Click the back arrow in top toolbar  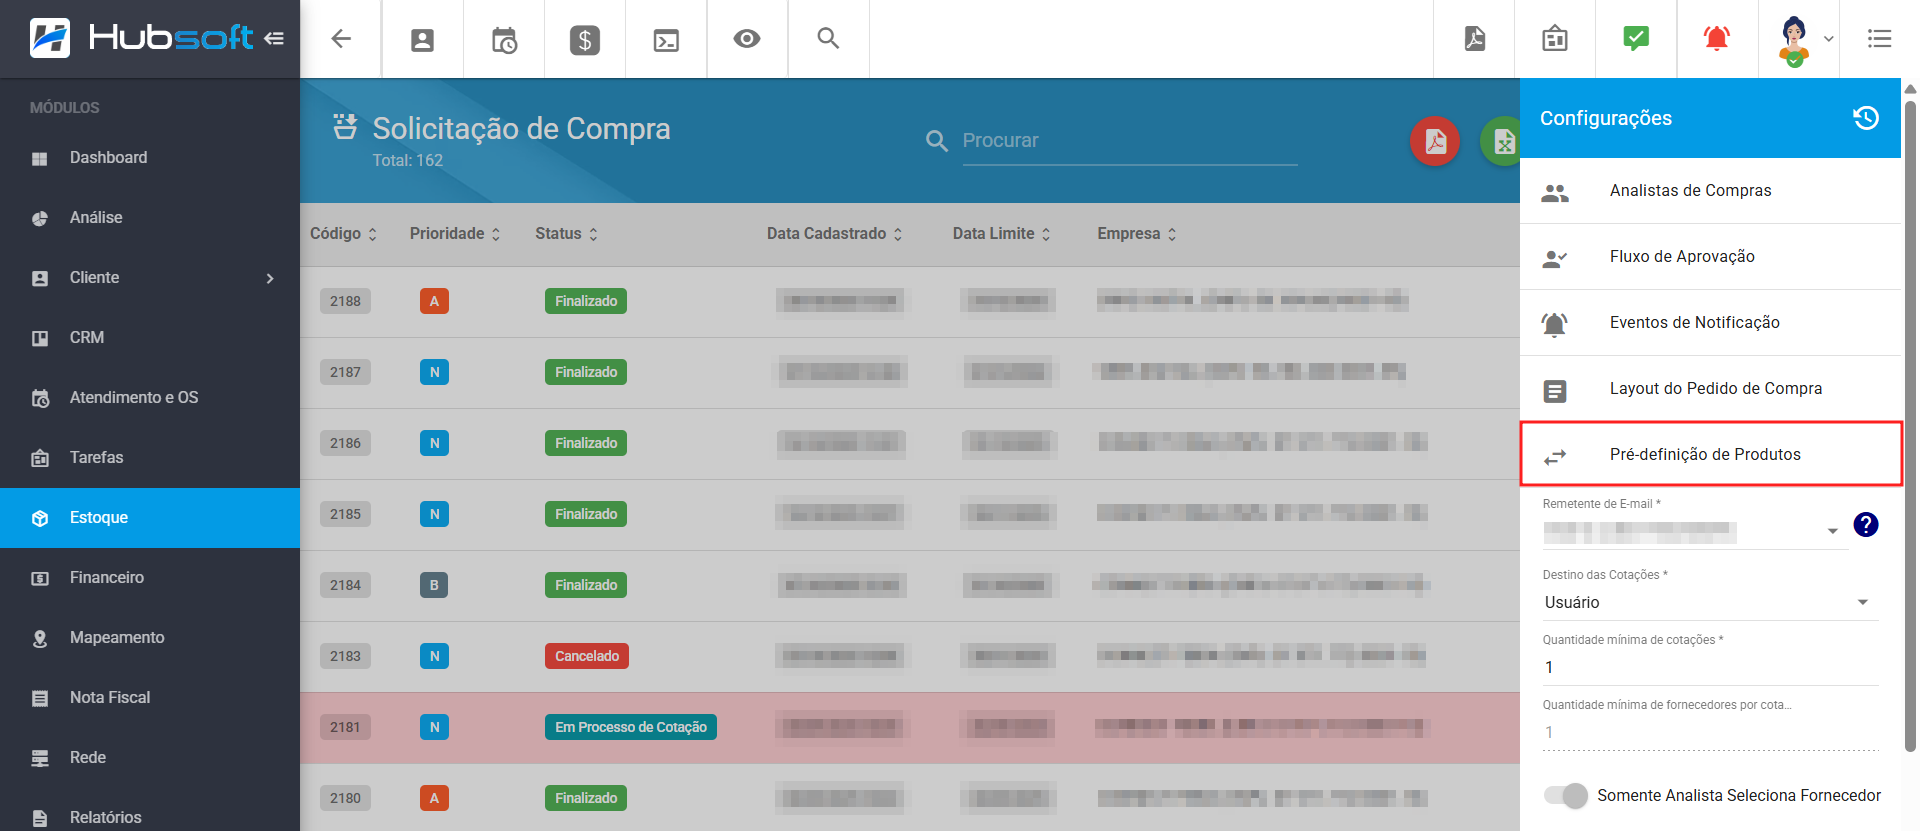click(341, 39)
